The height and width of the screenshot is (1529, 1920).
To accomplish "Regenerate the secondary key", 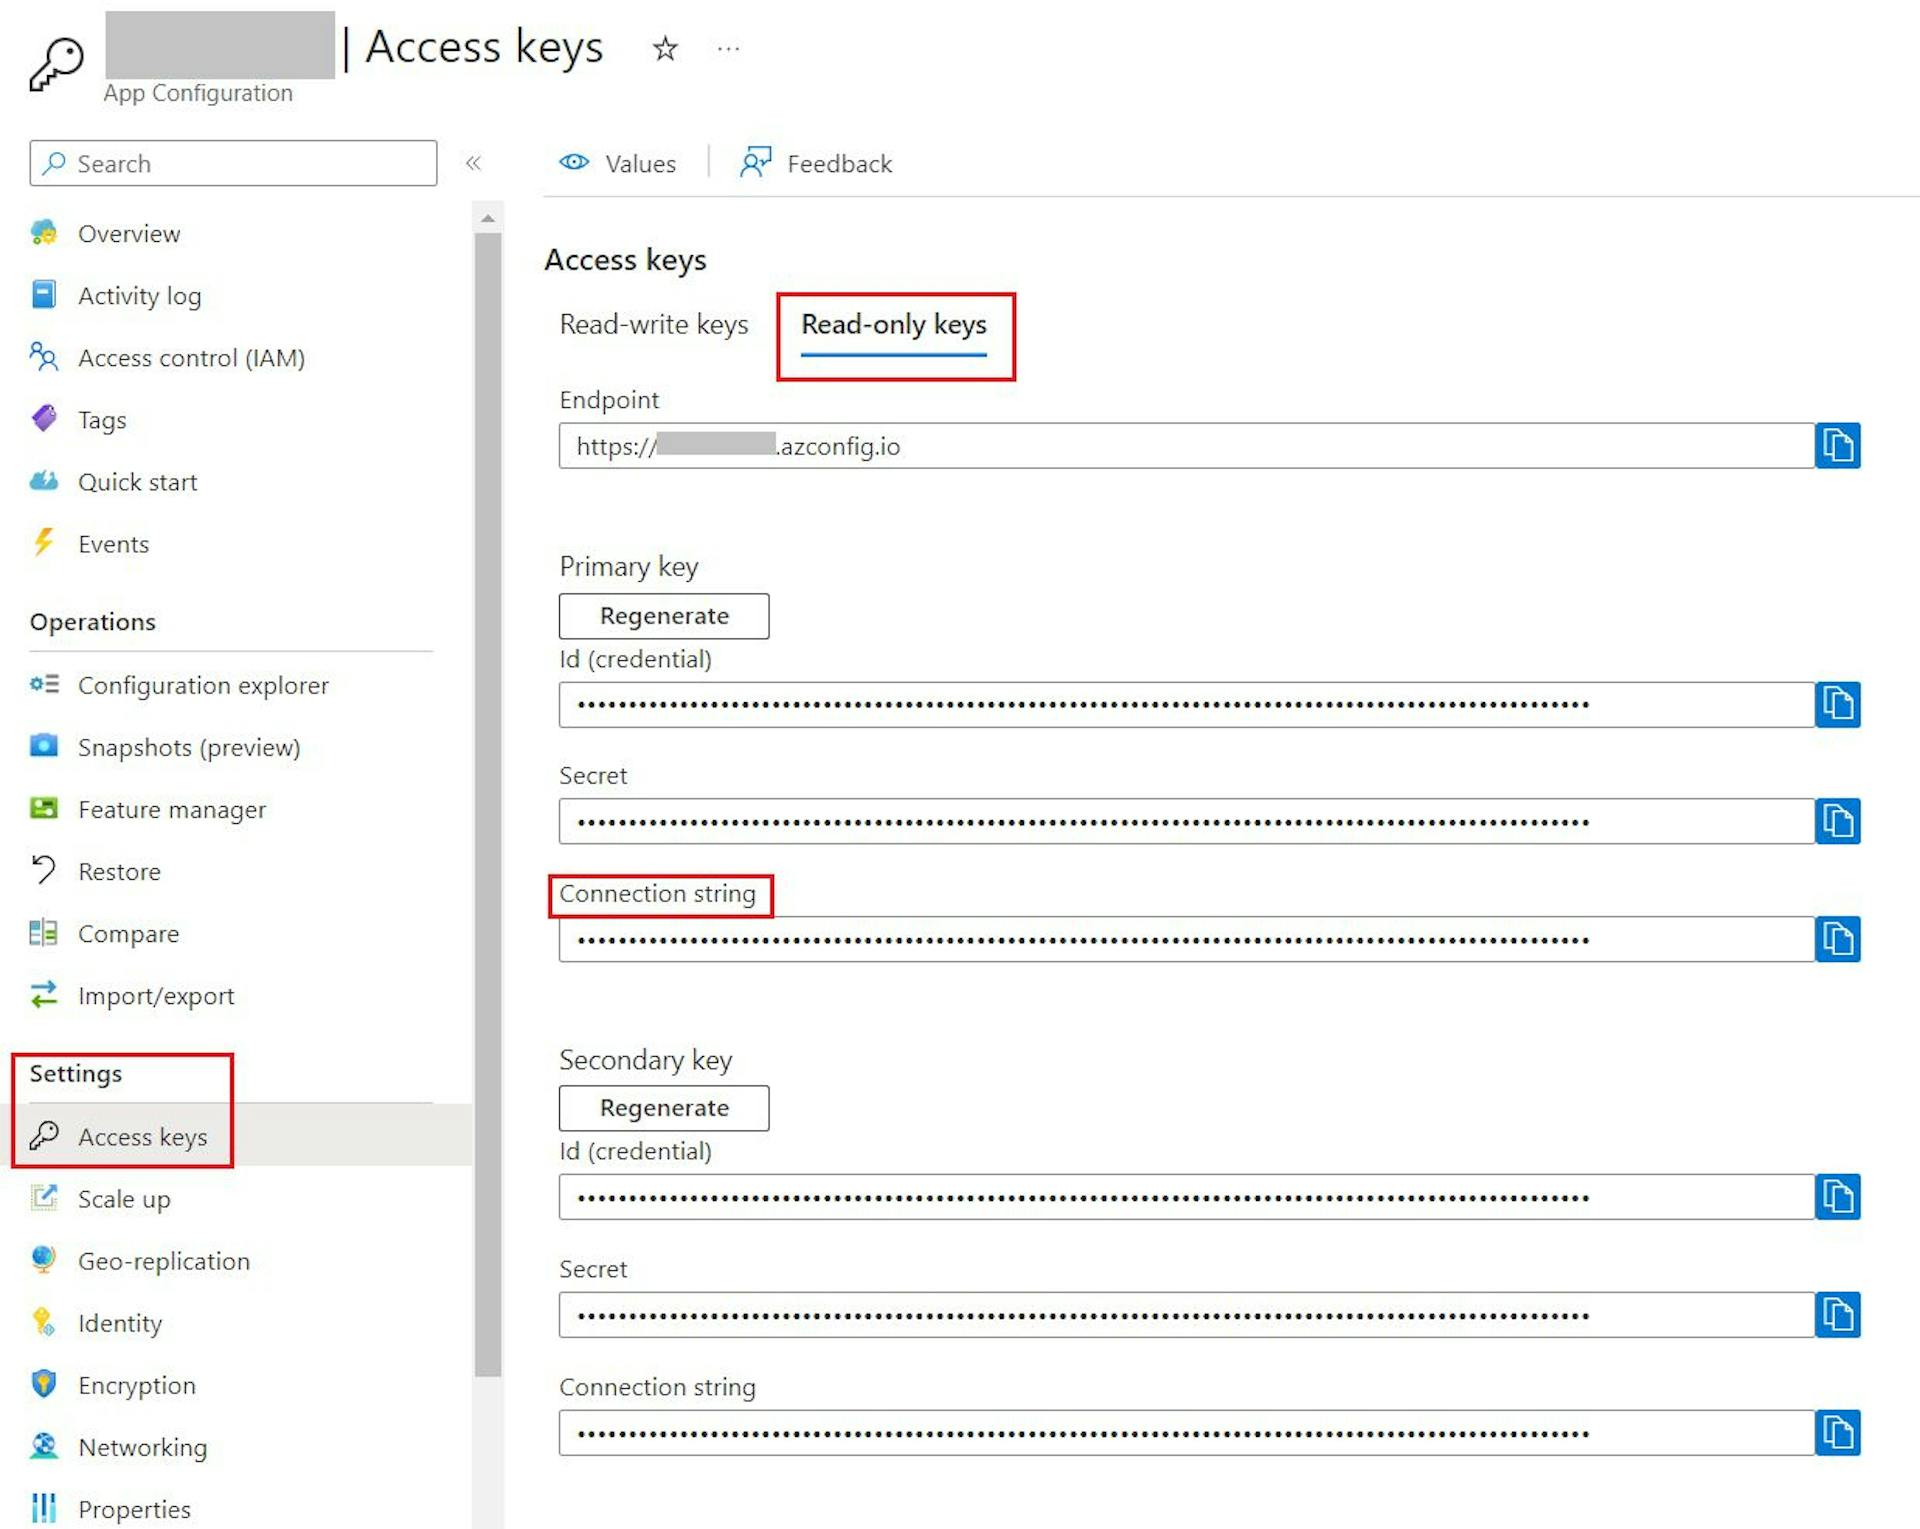I will (663, 1108).
